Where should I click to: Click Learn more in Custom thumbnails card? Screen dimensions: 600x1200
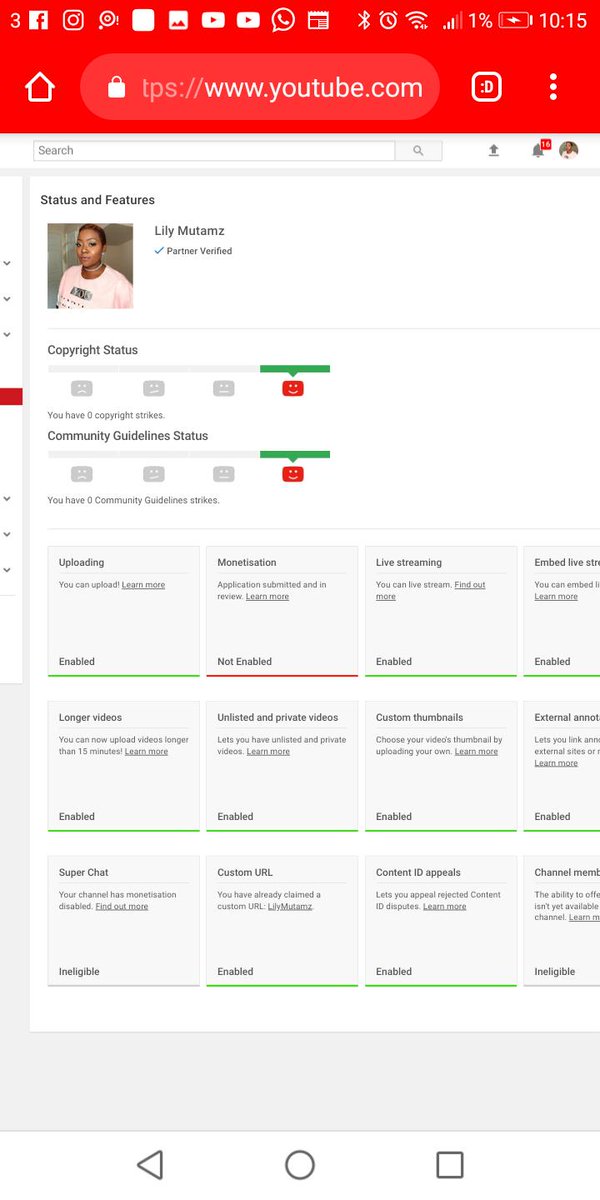pyautogui.click(x=476, y=752)
